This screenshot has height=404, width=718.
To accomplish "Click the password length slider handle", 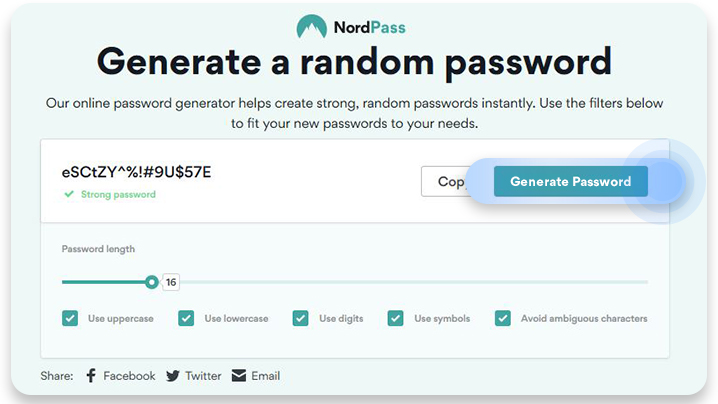I will click(152, 282).
